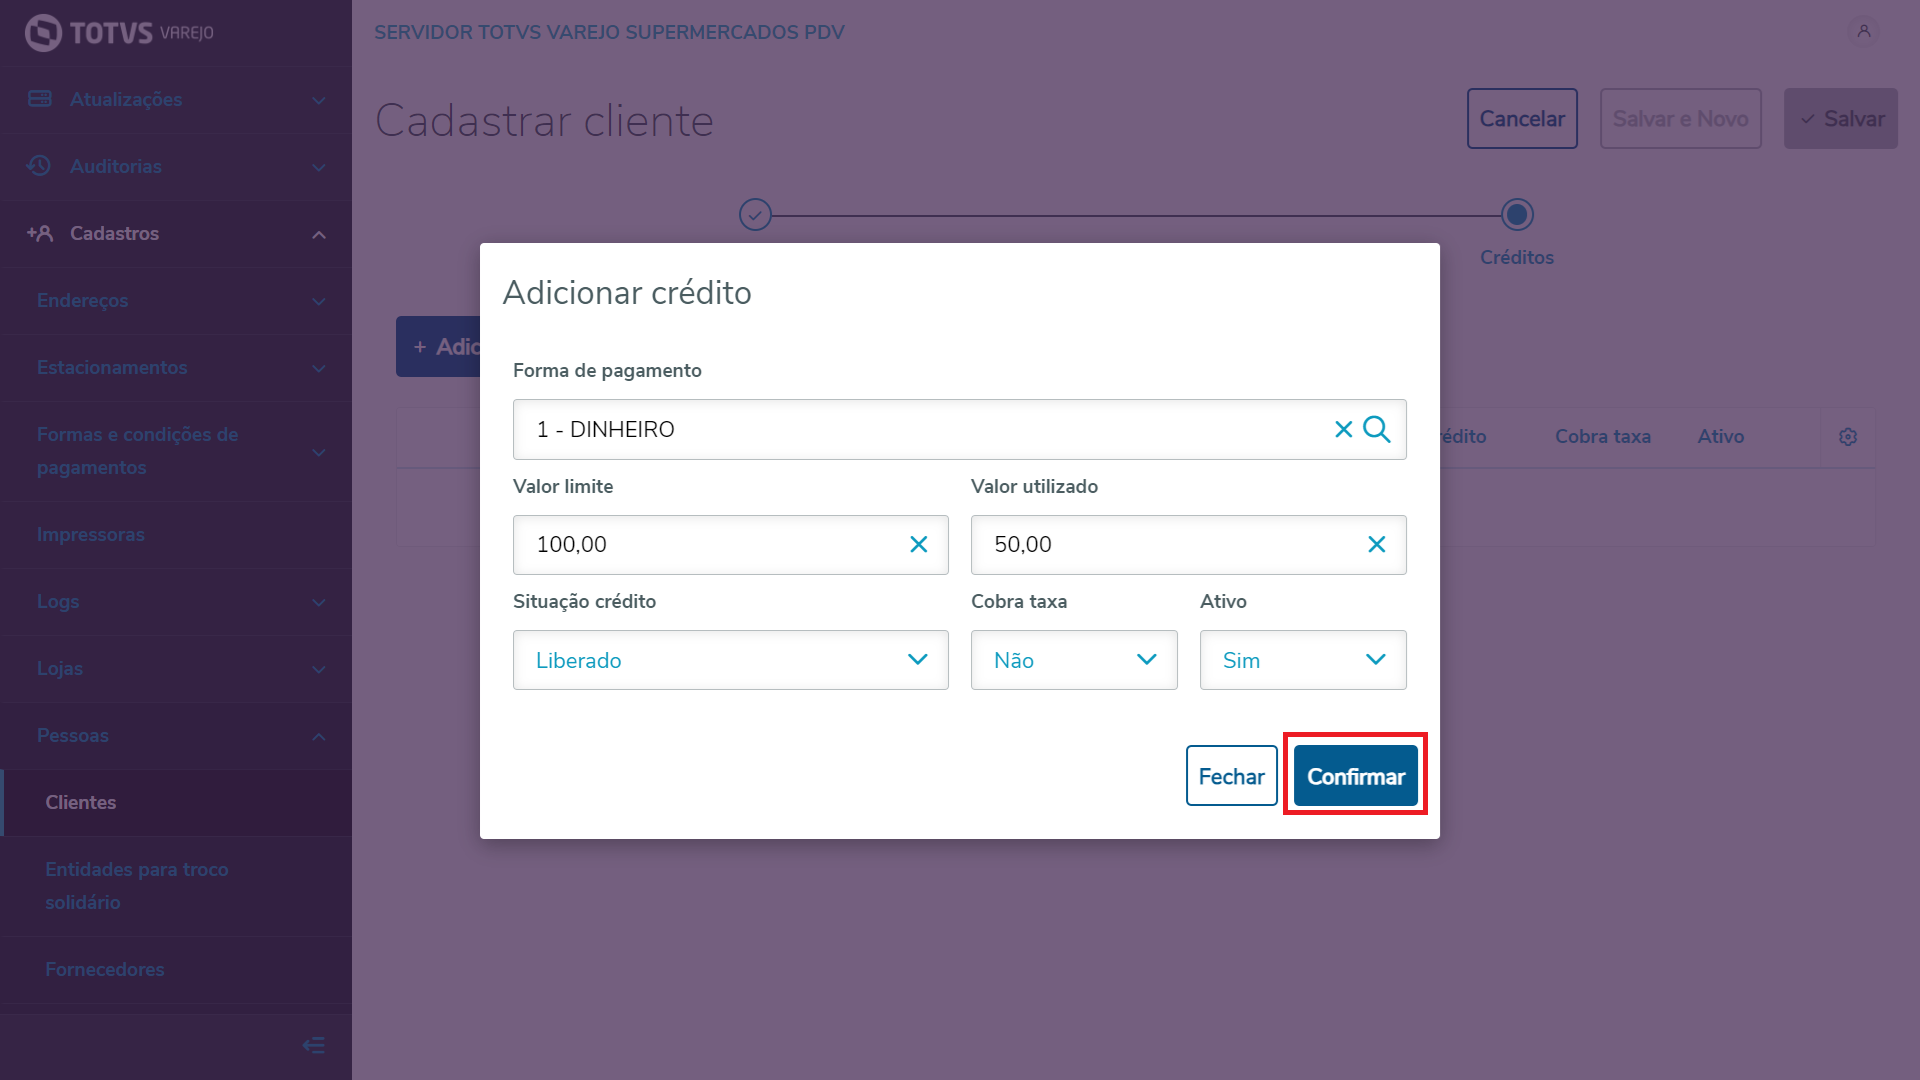Click the table settings gear icon

(1847, 437)
